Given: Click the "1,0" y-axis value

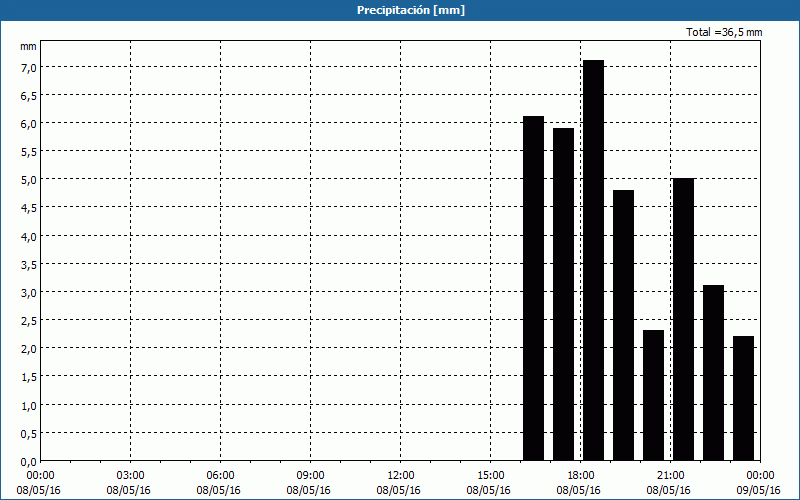Looking at the screenshot, I should [x=28, y=405].
